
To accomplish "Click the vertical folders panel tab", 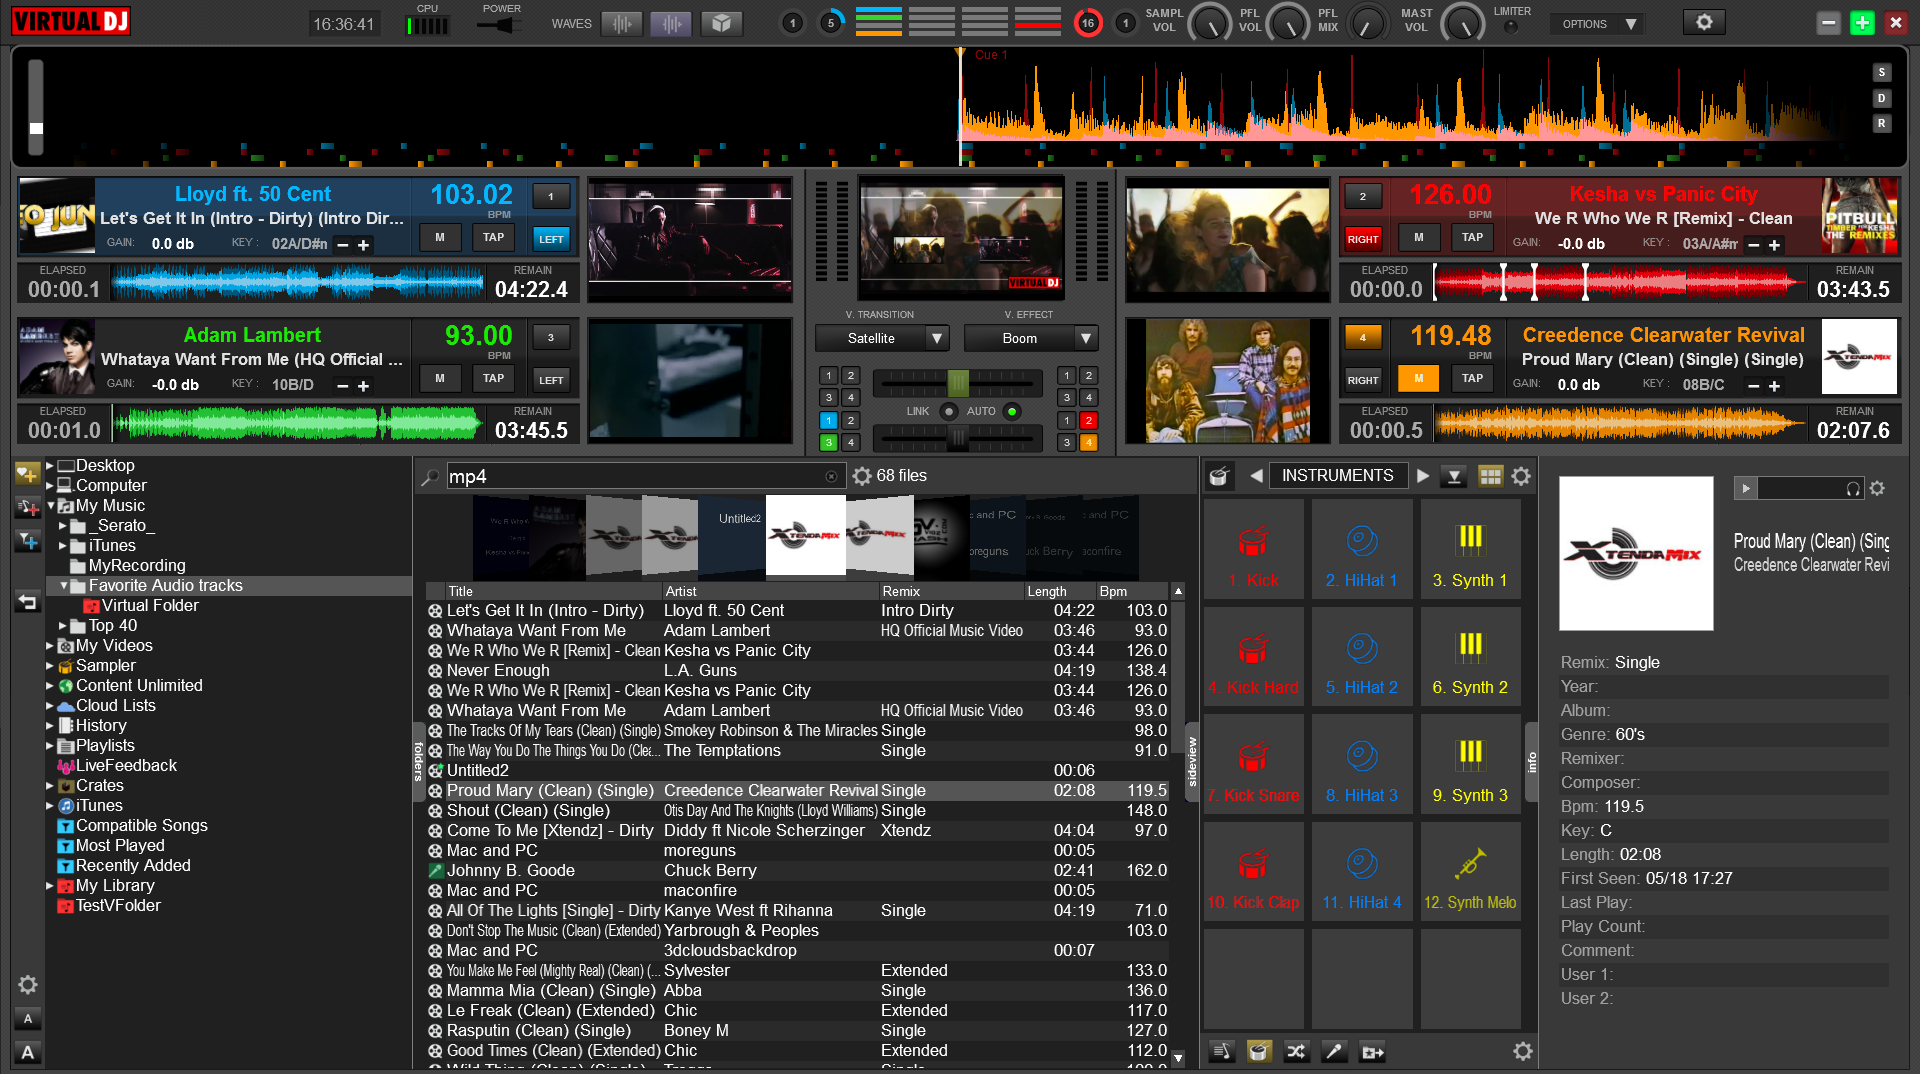I will tap(419, 761).
